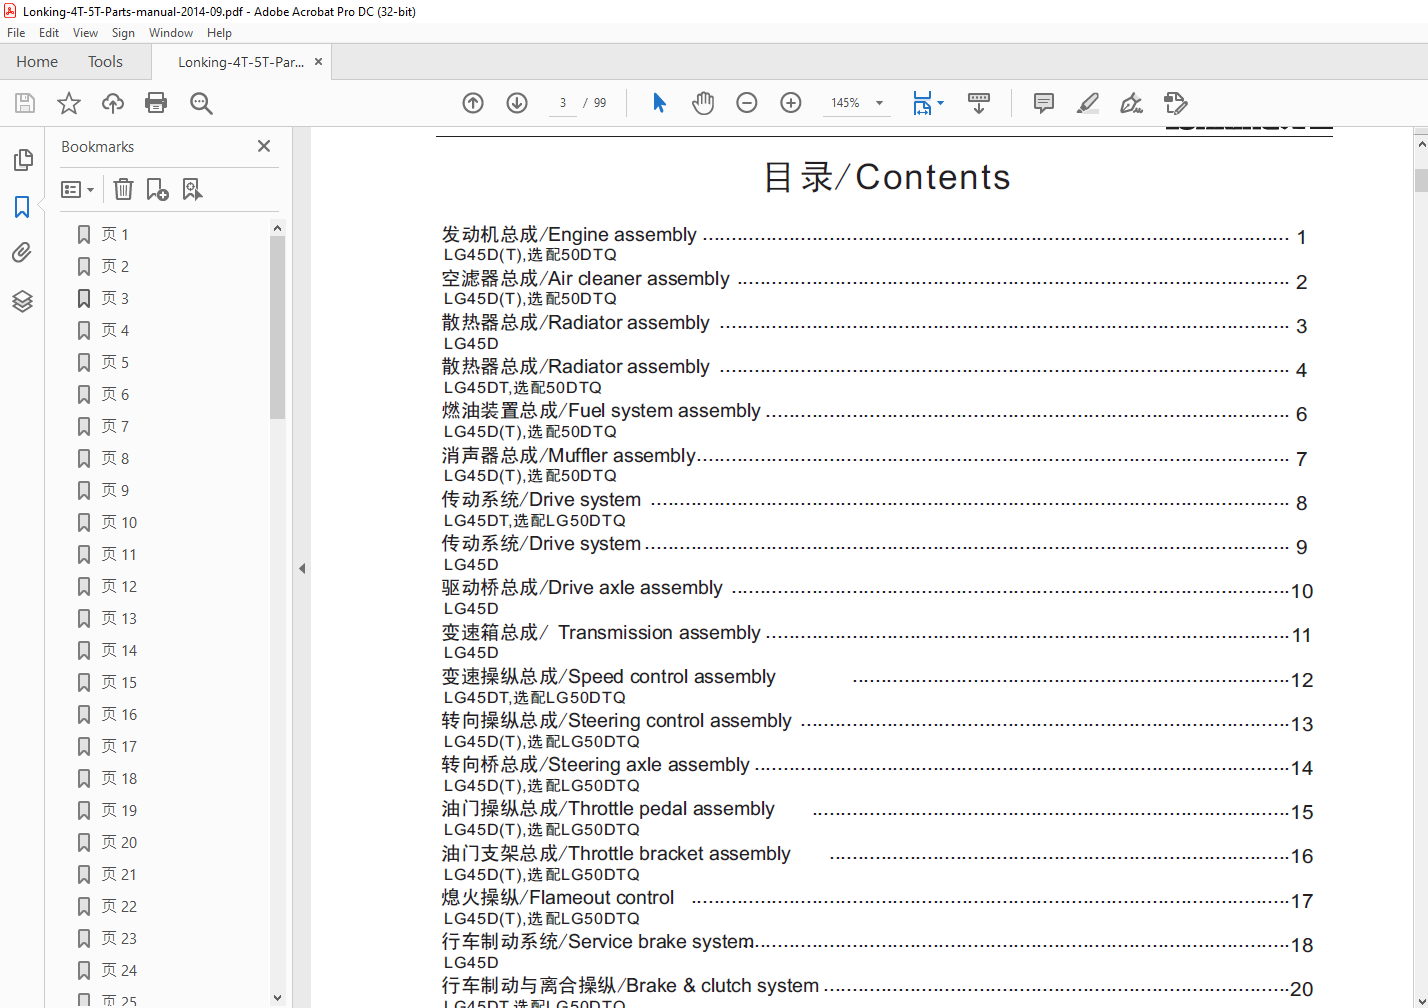
Task: Expand the page fit options dropdown arrow
Action: tap(941, 103)
